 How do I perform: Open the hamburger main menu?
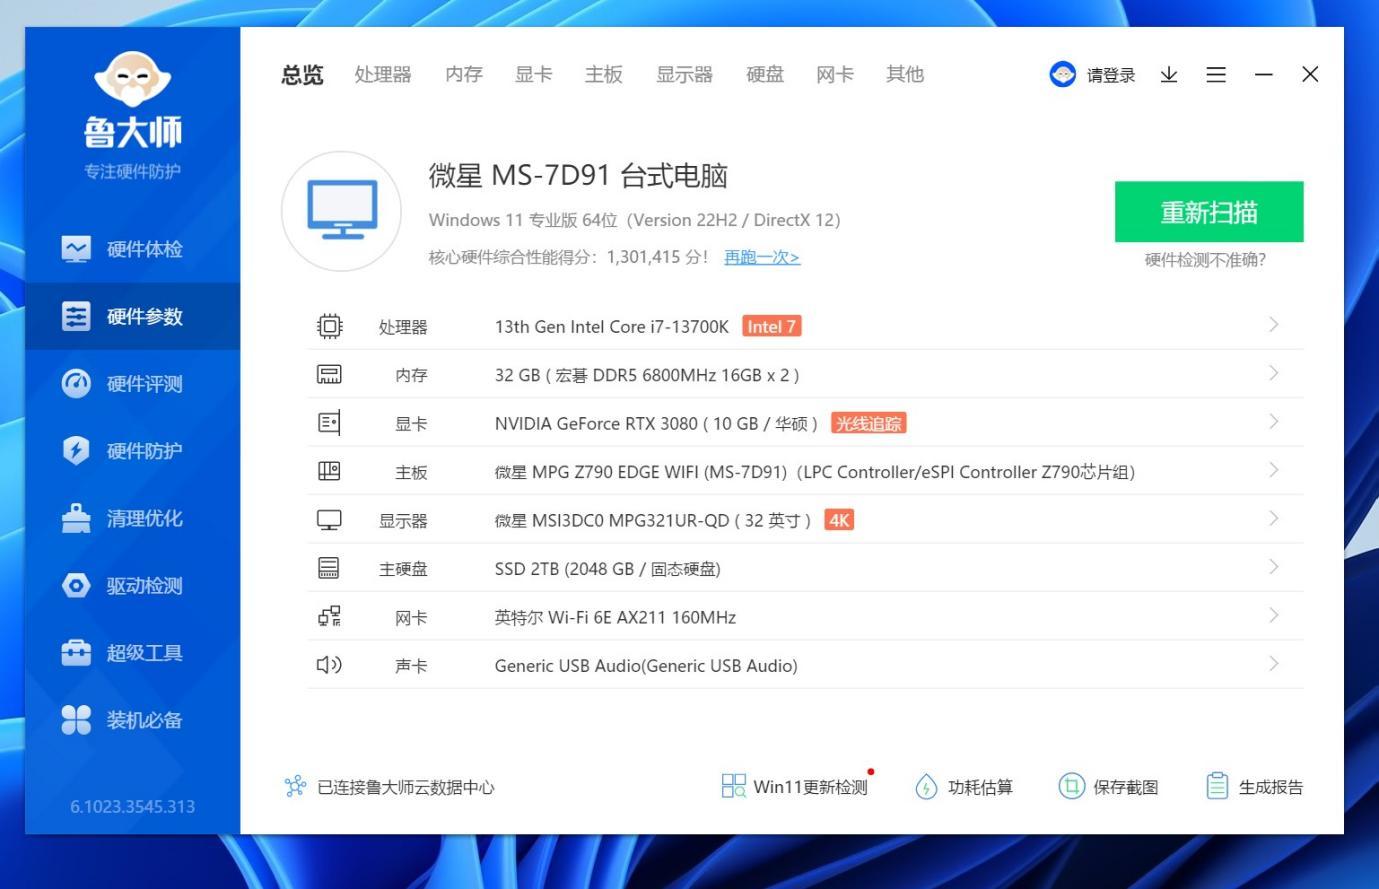1216,74
